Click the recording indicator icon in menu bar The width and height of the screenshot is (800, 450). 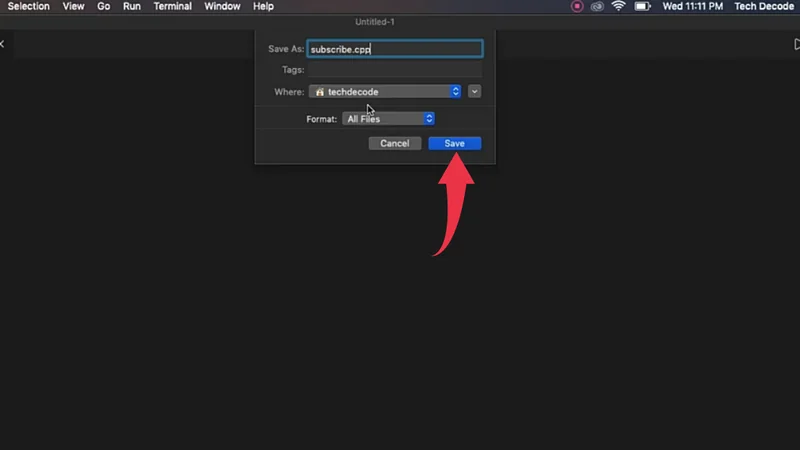coord(577,6)
